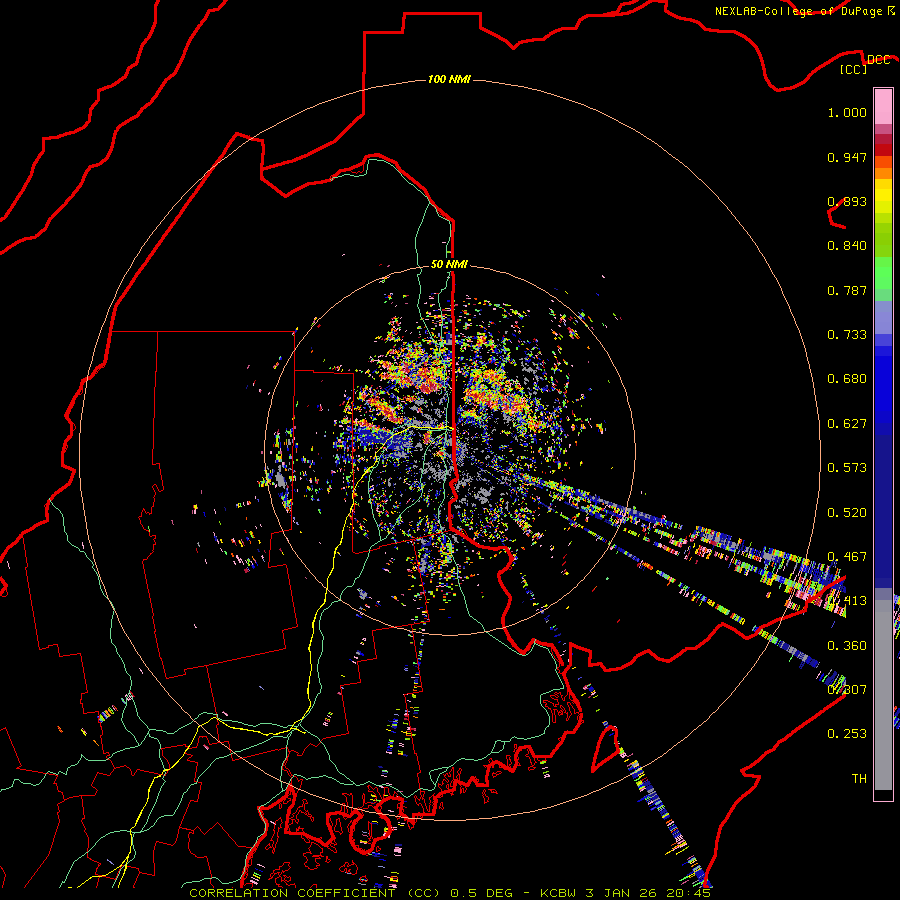Click the 0.253 color scale value
This screenshot has width=900, height=900.
[x=847, y=734]
